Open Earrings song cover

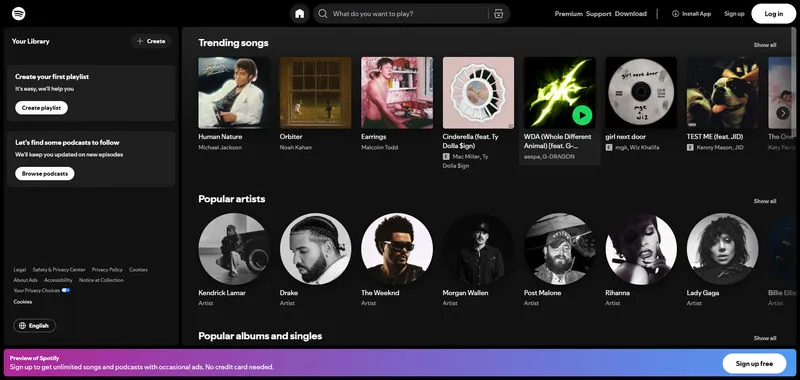tap(397, 92)
